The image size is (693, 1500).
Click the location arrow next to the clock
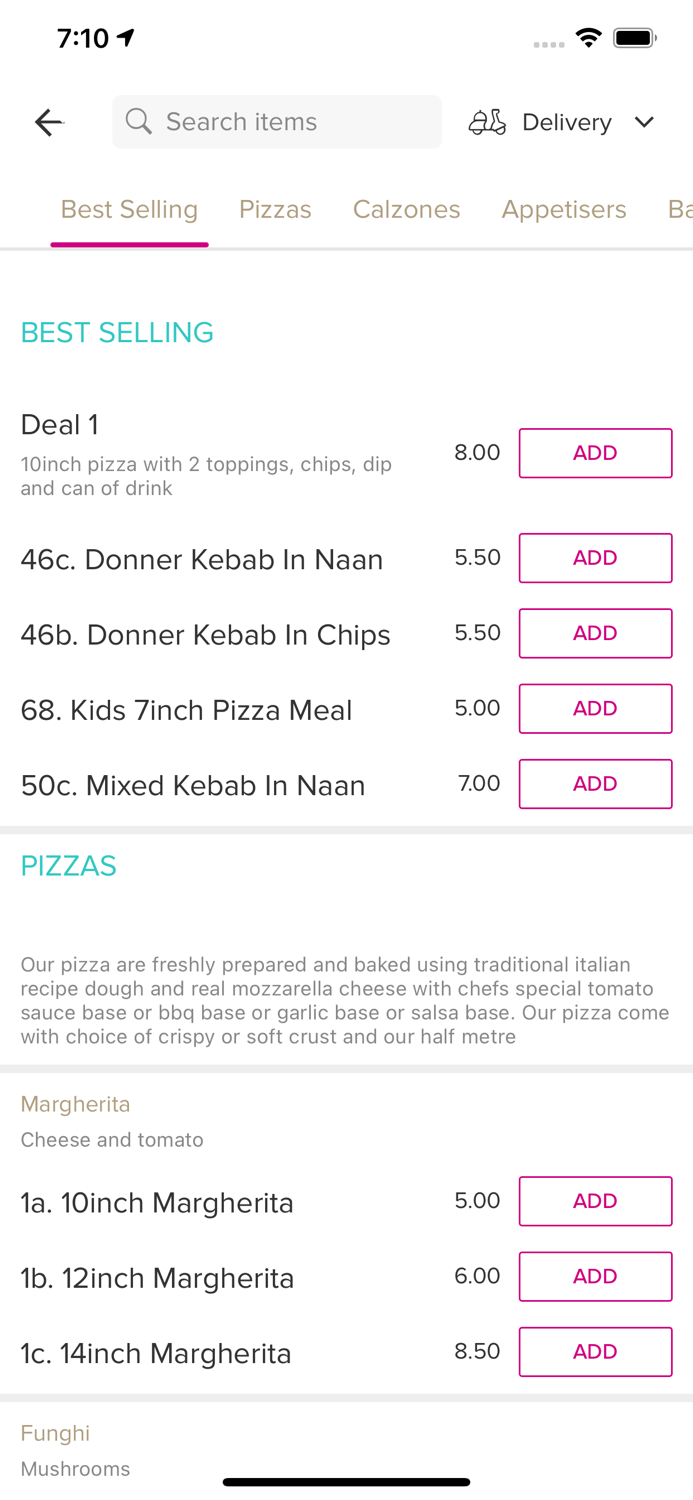(124, 37)
